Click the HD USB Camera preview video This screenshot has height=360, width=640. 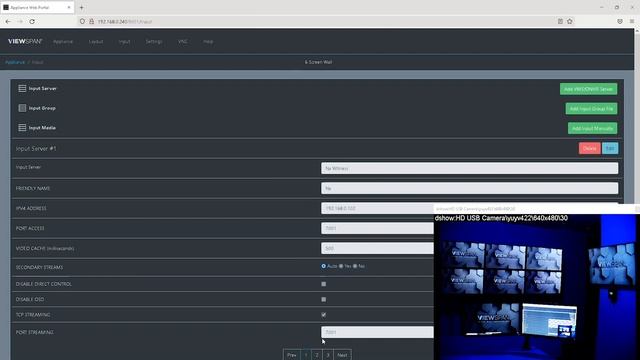click(x=536, y=287)
